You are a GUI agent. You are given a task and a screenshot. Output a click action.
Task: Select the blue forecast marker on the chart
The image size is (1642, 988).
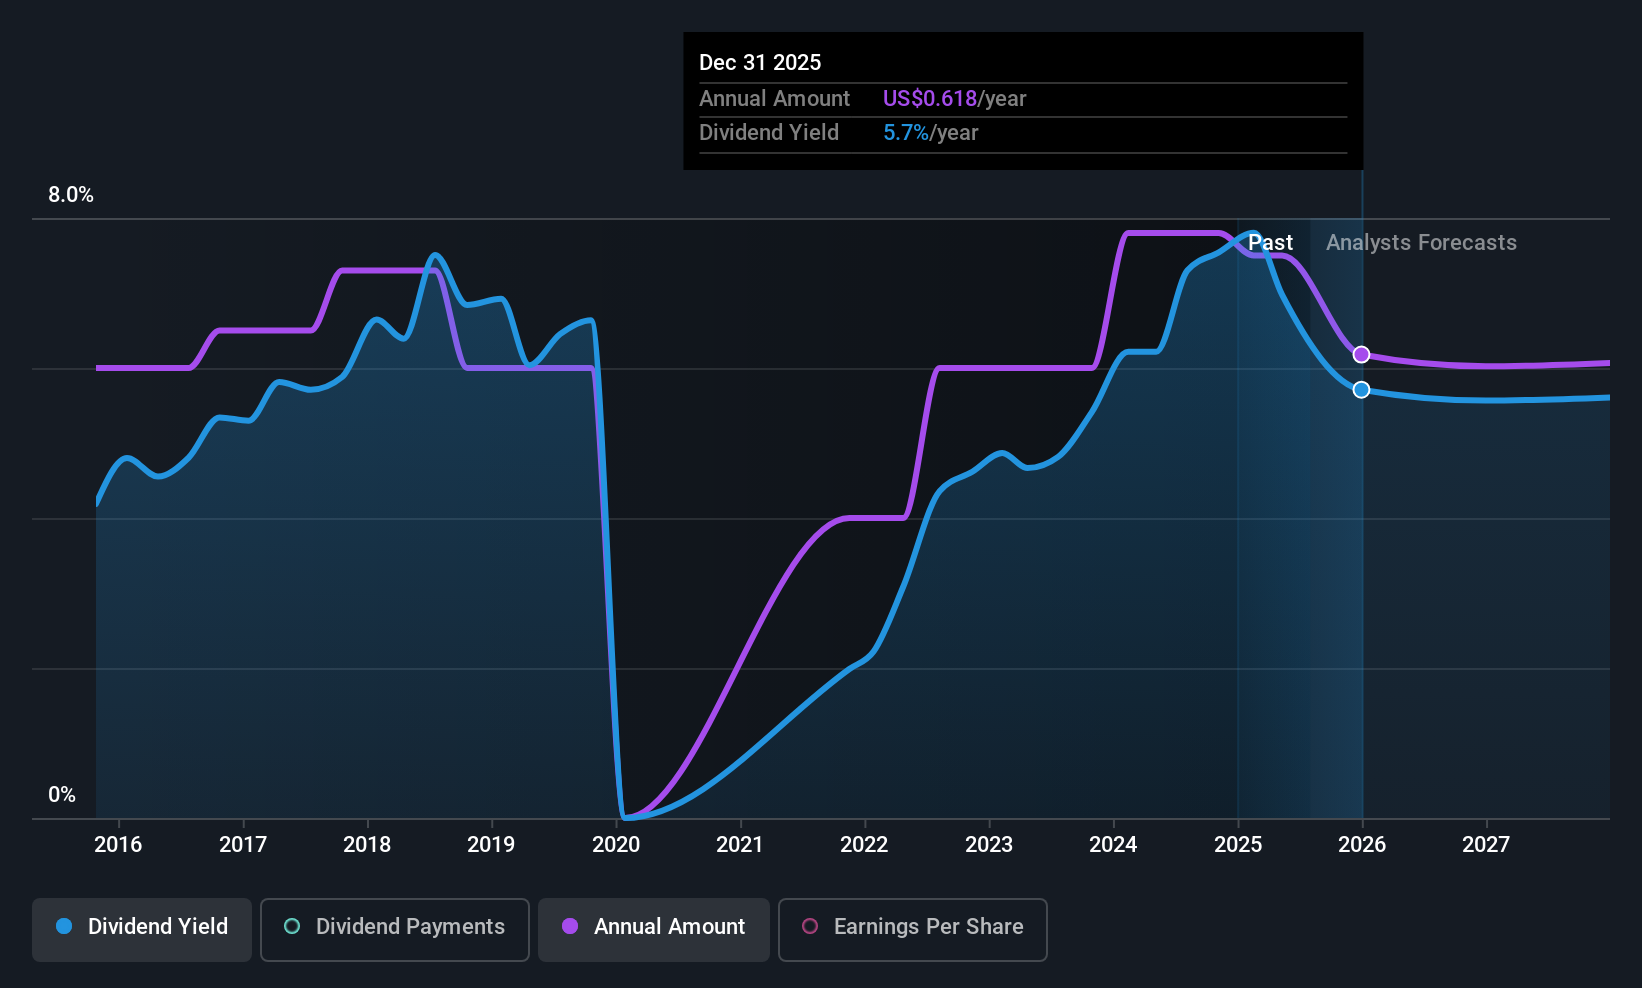coord(1361,389)
